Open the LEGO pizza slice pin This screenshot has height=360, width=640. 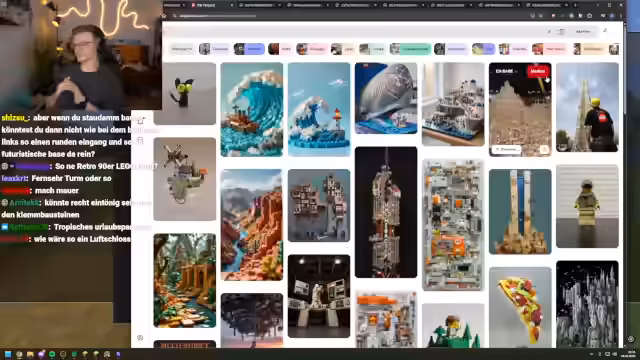click(x=520, y=307)
